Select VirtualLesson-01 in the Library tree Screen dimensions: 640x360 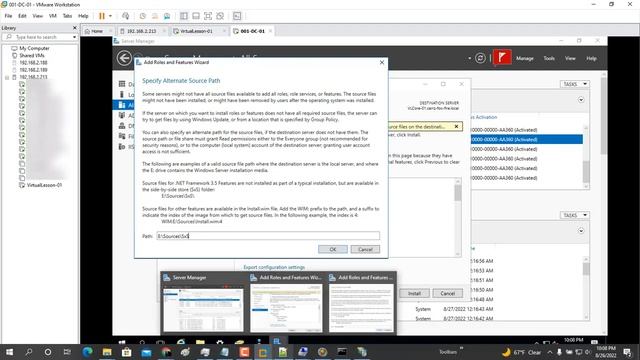coord(44,185)
